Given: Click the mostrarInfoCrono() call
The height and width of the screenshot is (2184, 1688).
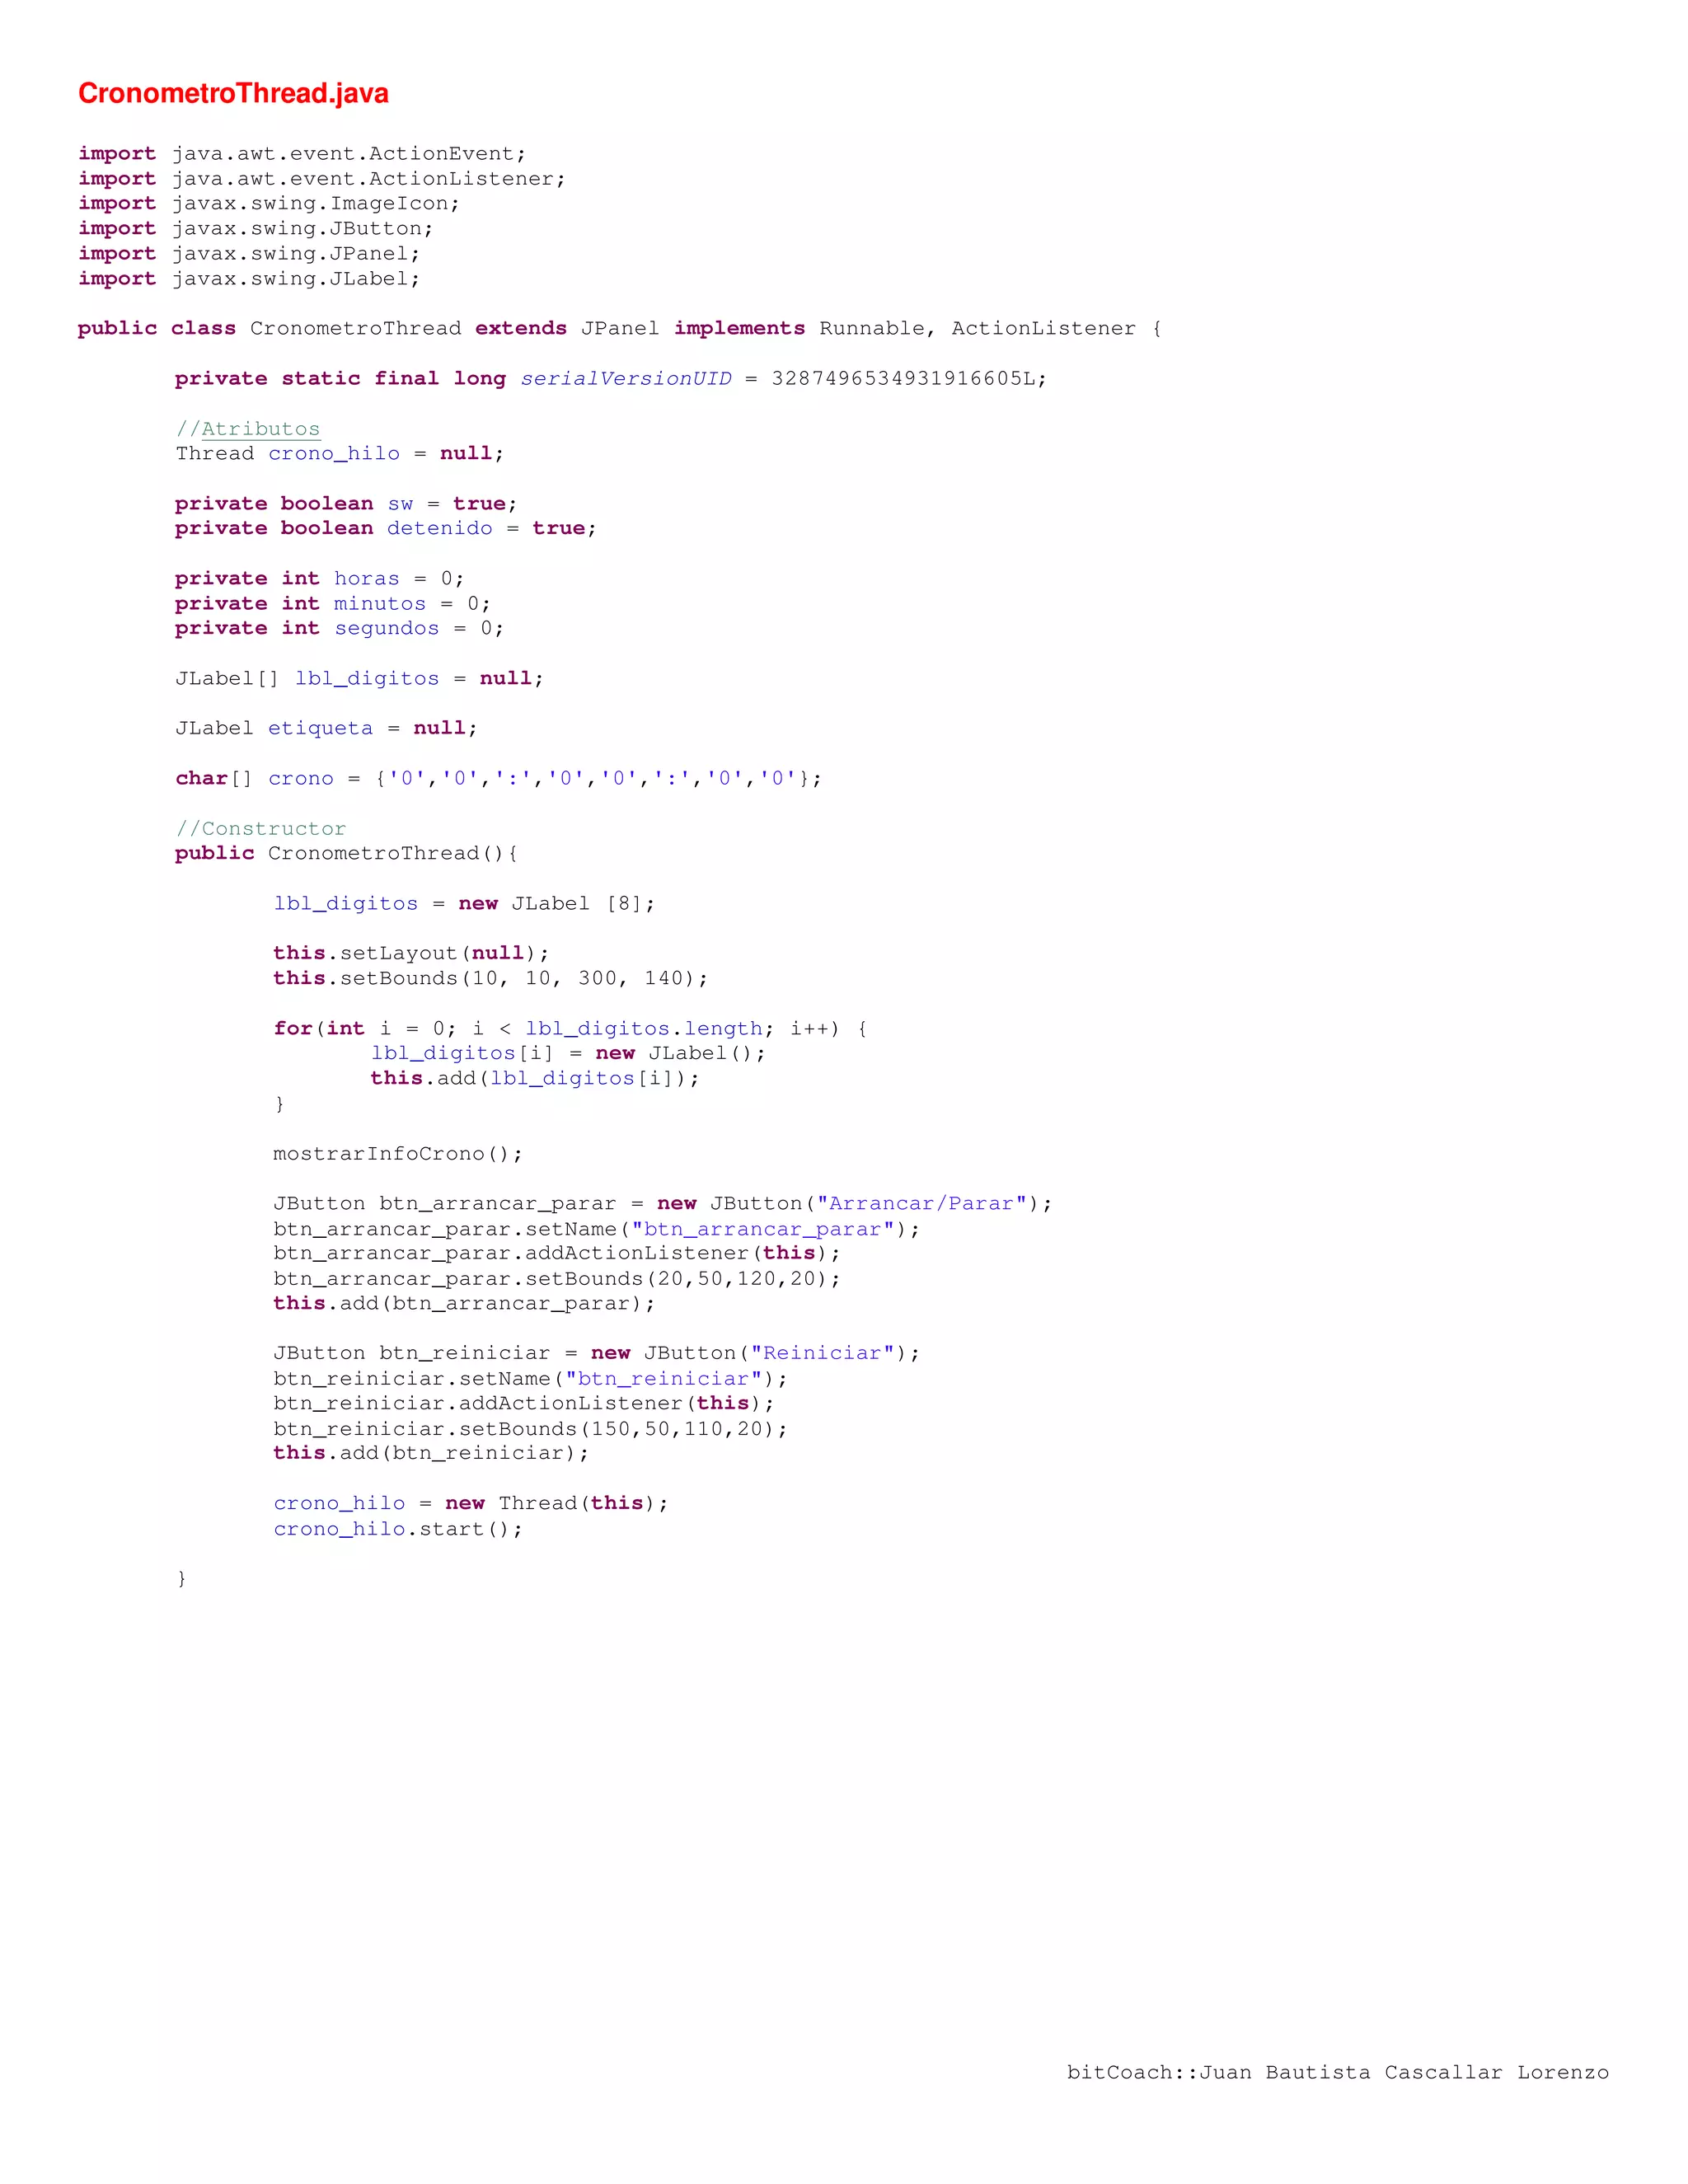Looking at the screenshot, I should pyautogui.click(x=397, y=1154).
